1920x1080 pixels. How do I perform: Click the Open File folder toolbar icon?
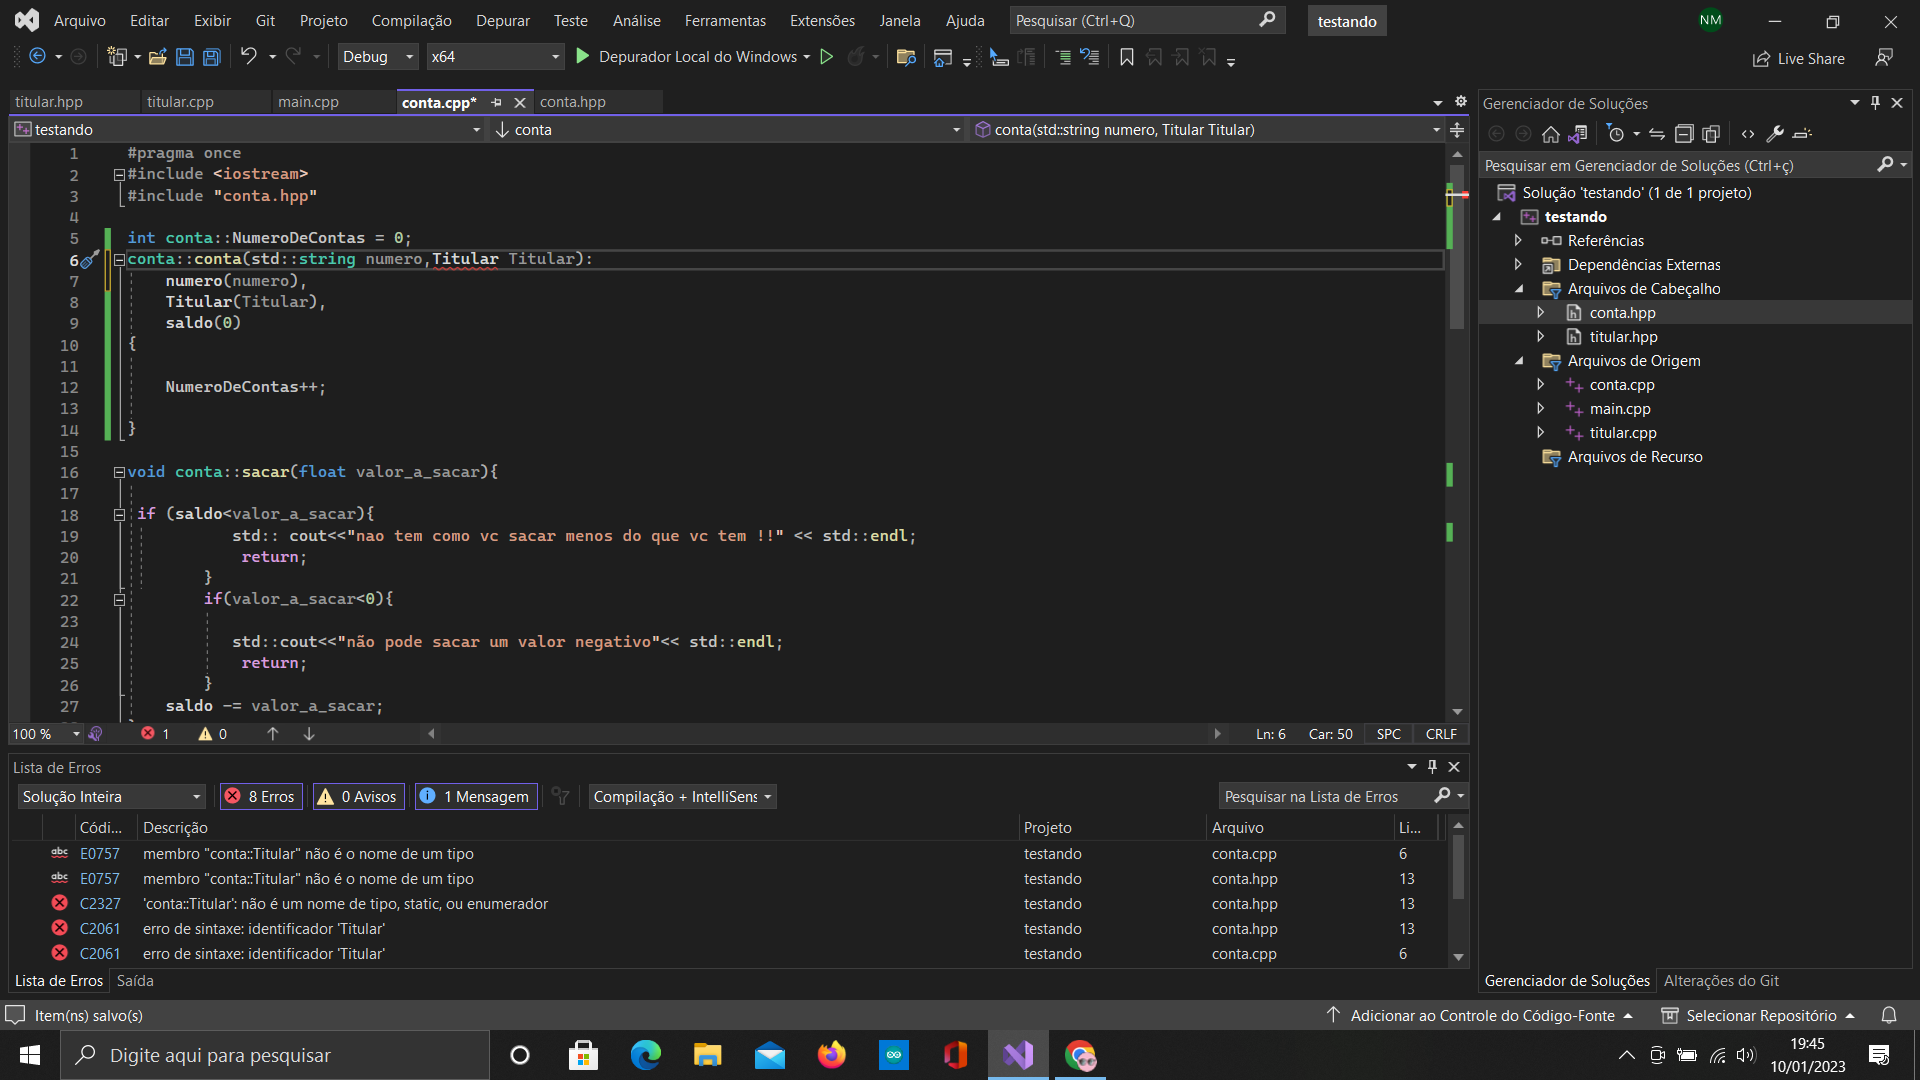pyautogui.click(x=158, y=57)
